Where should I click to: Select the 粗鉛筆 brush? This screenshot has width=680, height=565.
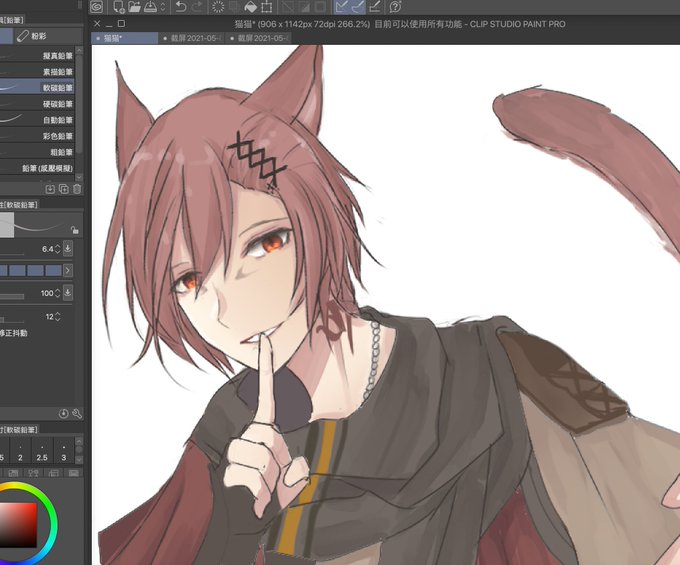click(x=37, y=152)
